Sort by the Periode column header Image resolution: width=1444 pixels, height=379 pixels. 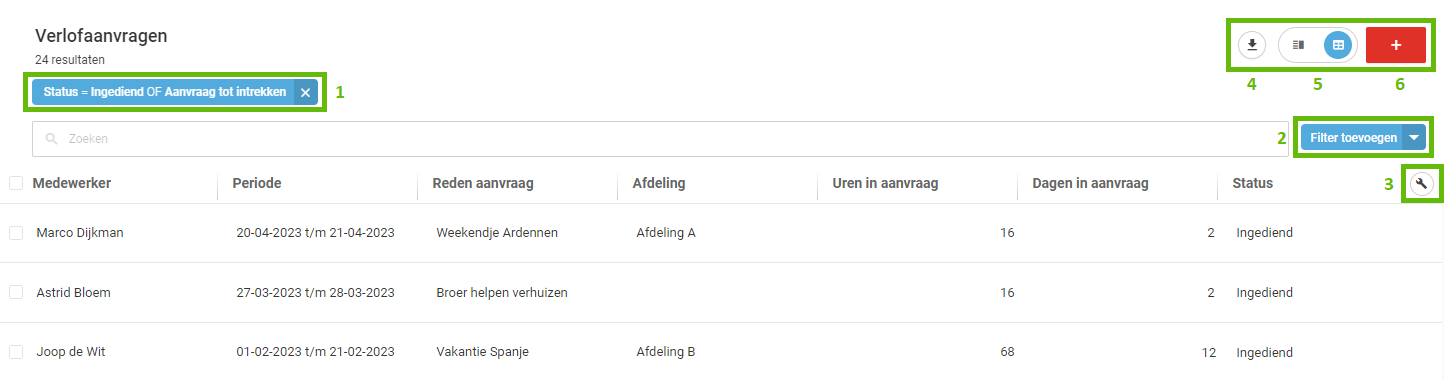tap(256, 183)
